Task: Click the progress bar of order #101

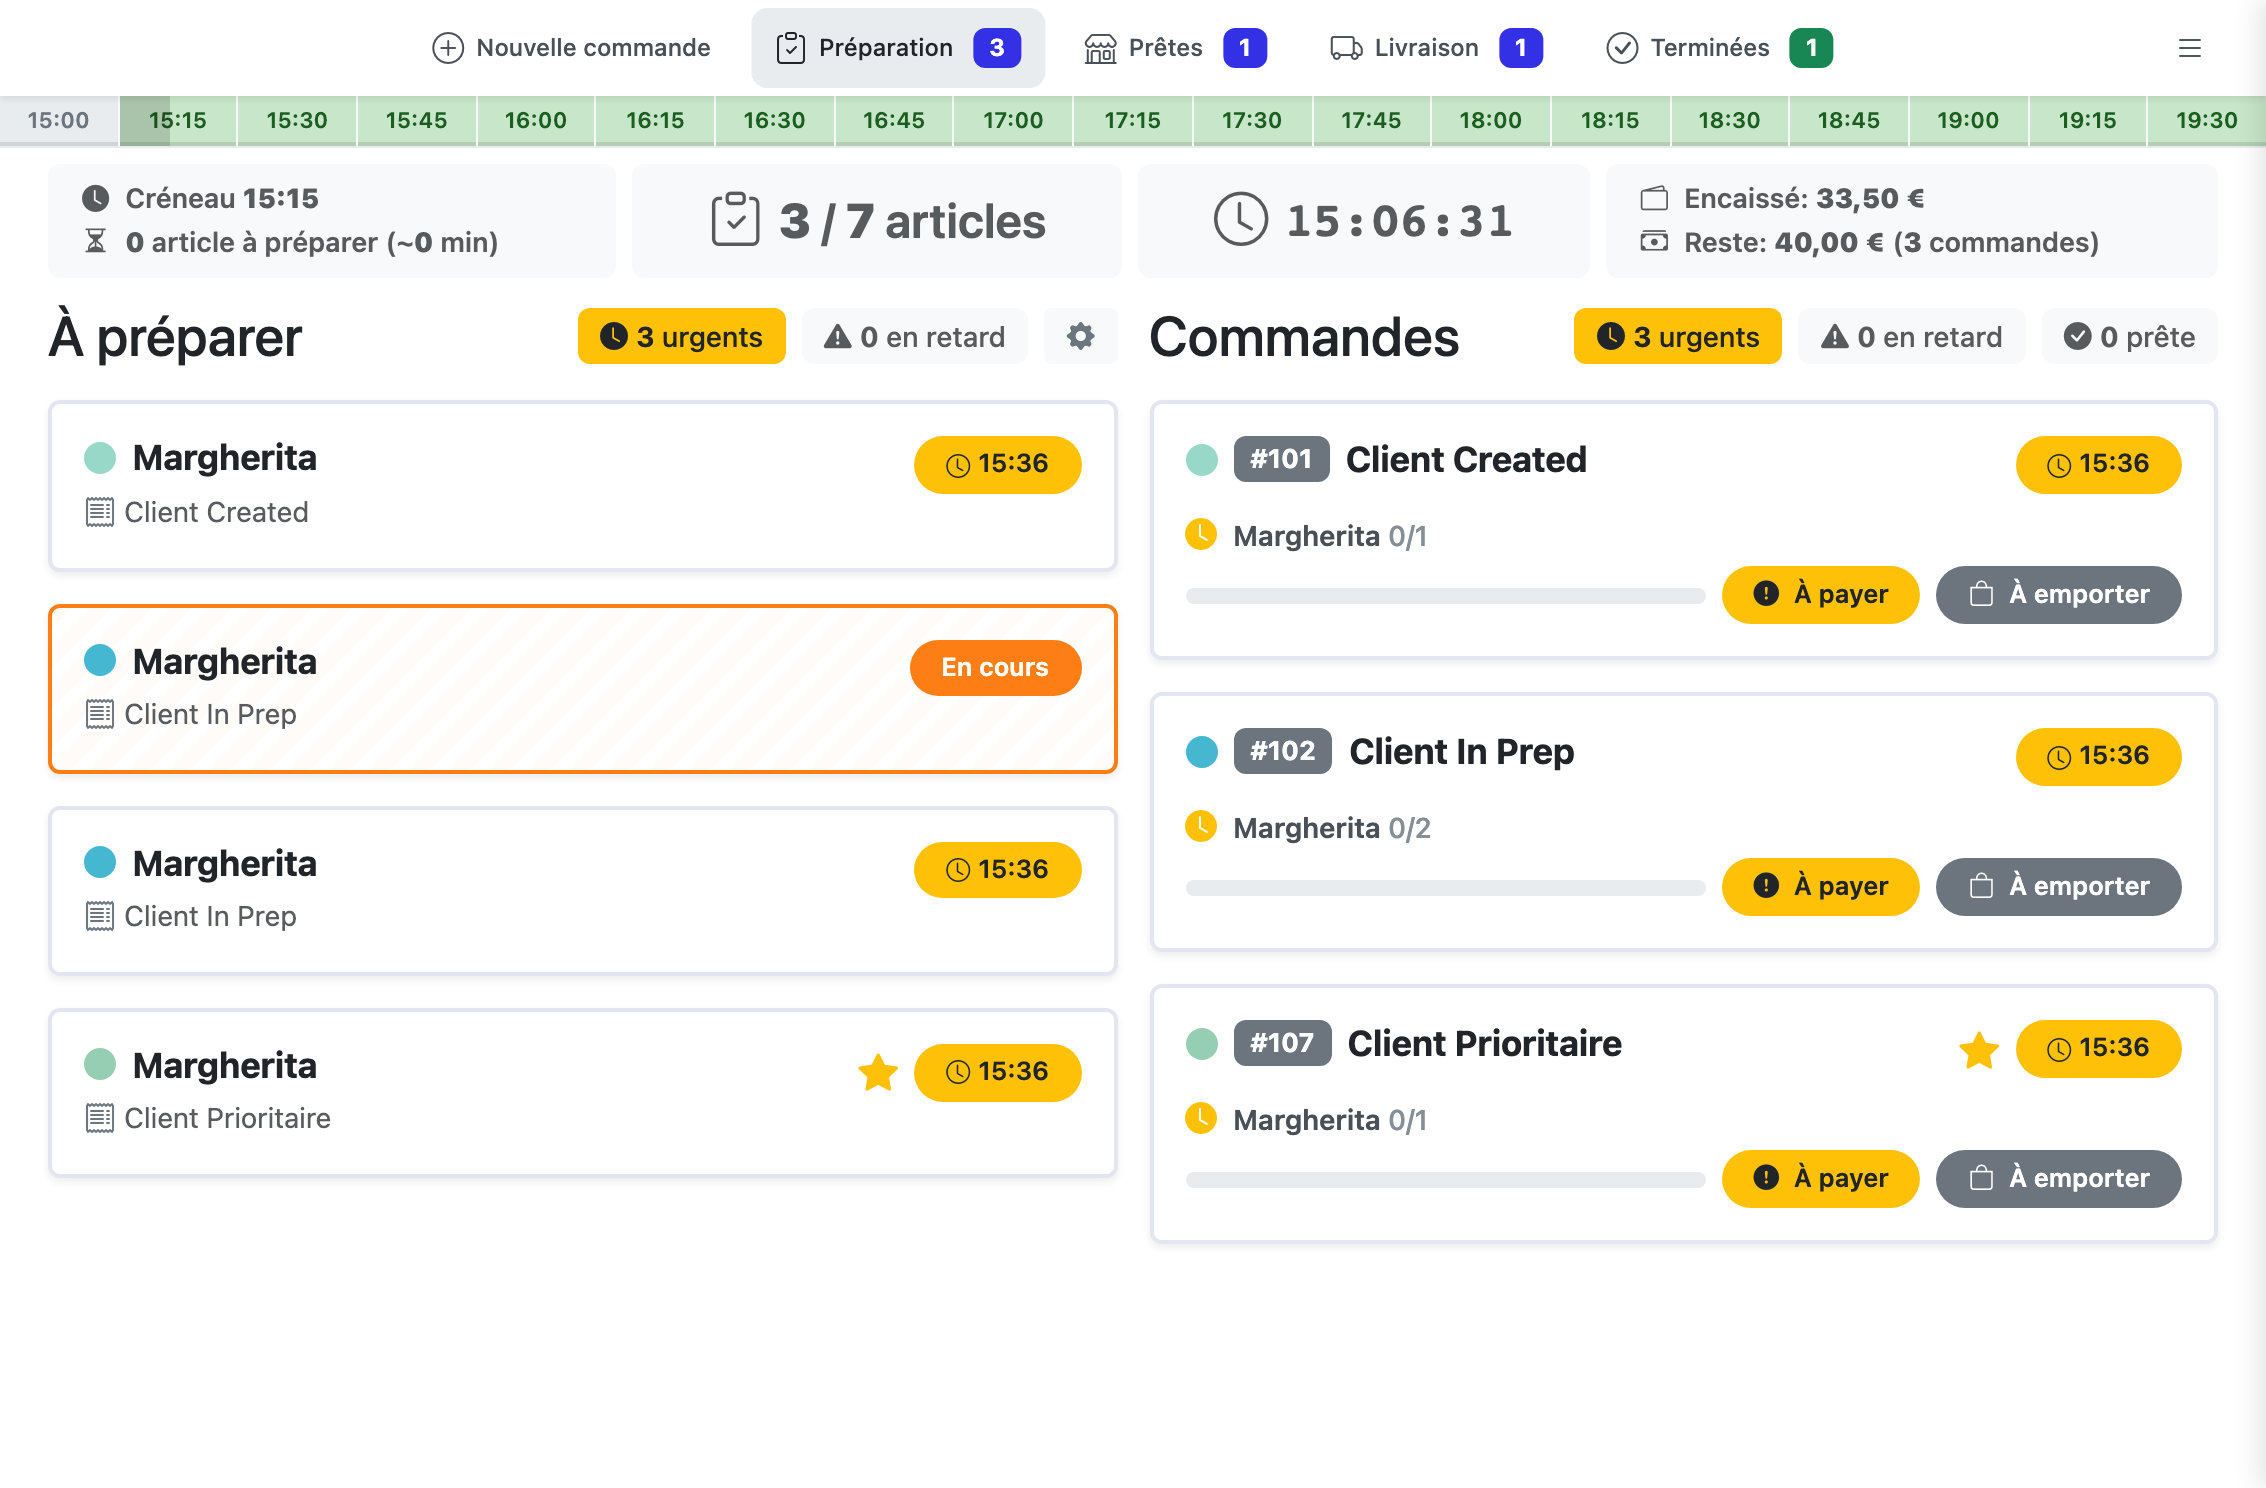Action: click(1445, 596)
